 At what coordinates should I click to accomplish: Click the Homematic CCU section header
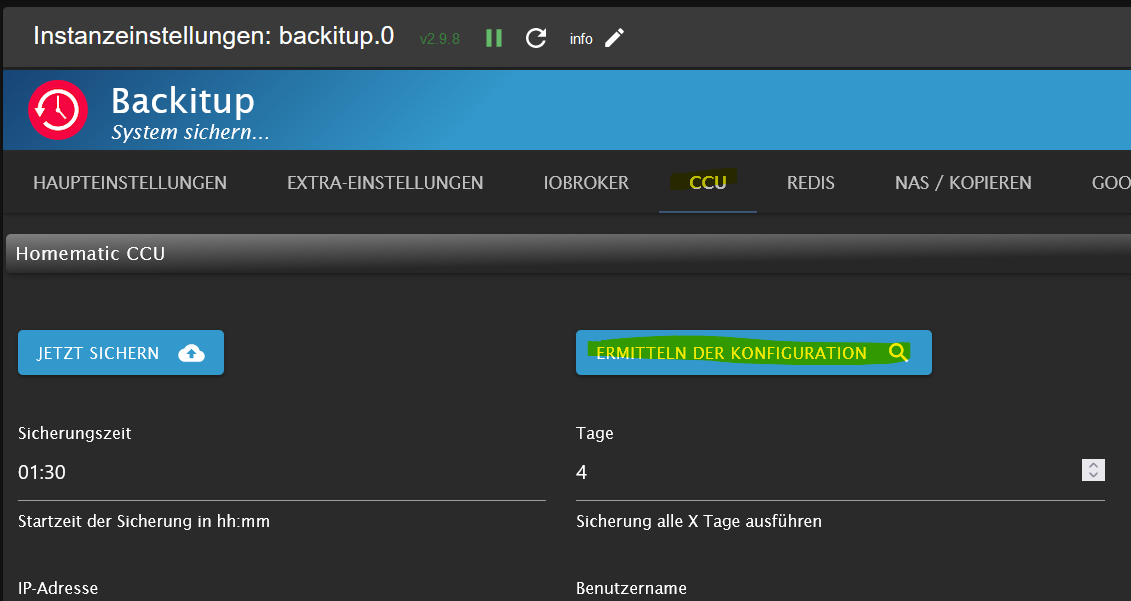pyautogui.click(x=568, y=253)
